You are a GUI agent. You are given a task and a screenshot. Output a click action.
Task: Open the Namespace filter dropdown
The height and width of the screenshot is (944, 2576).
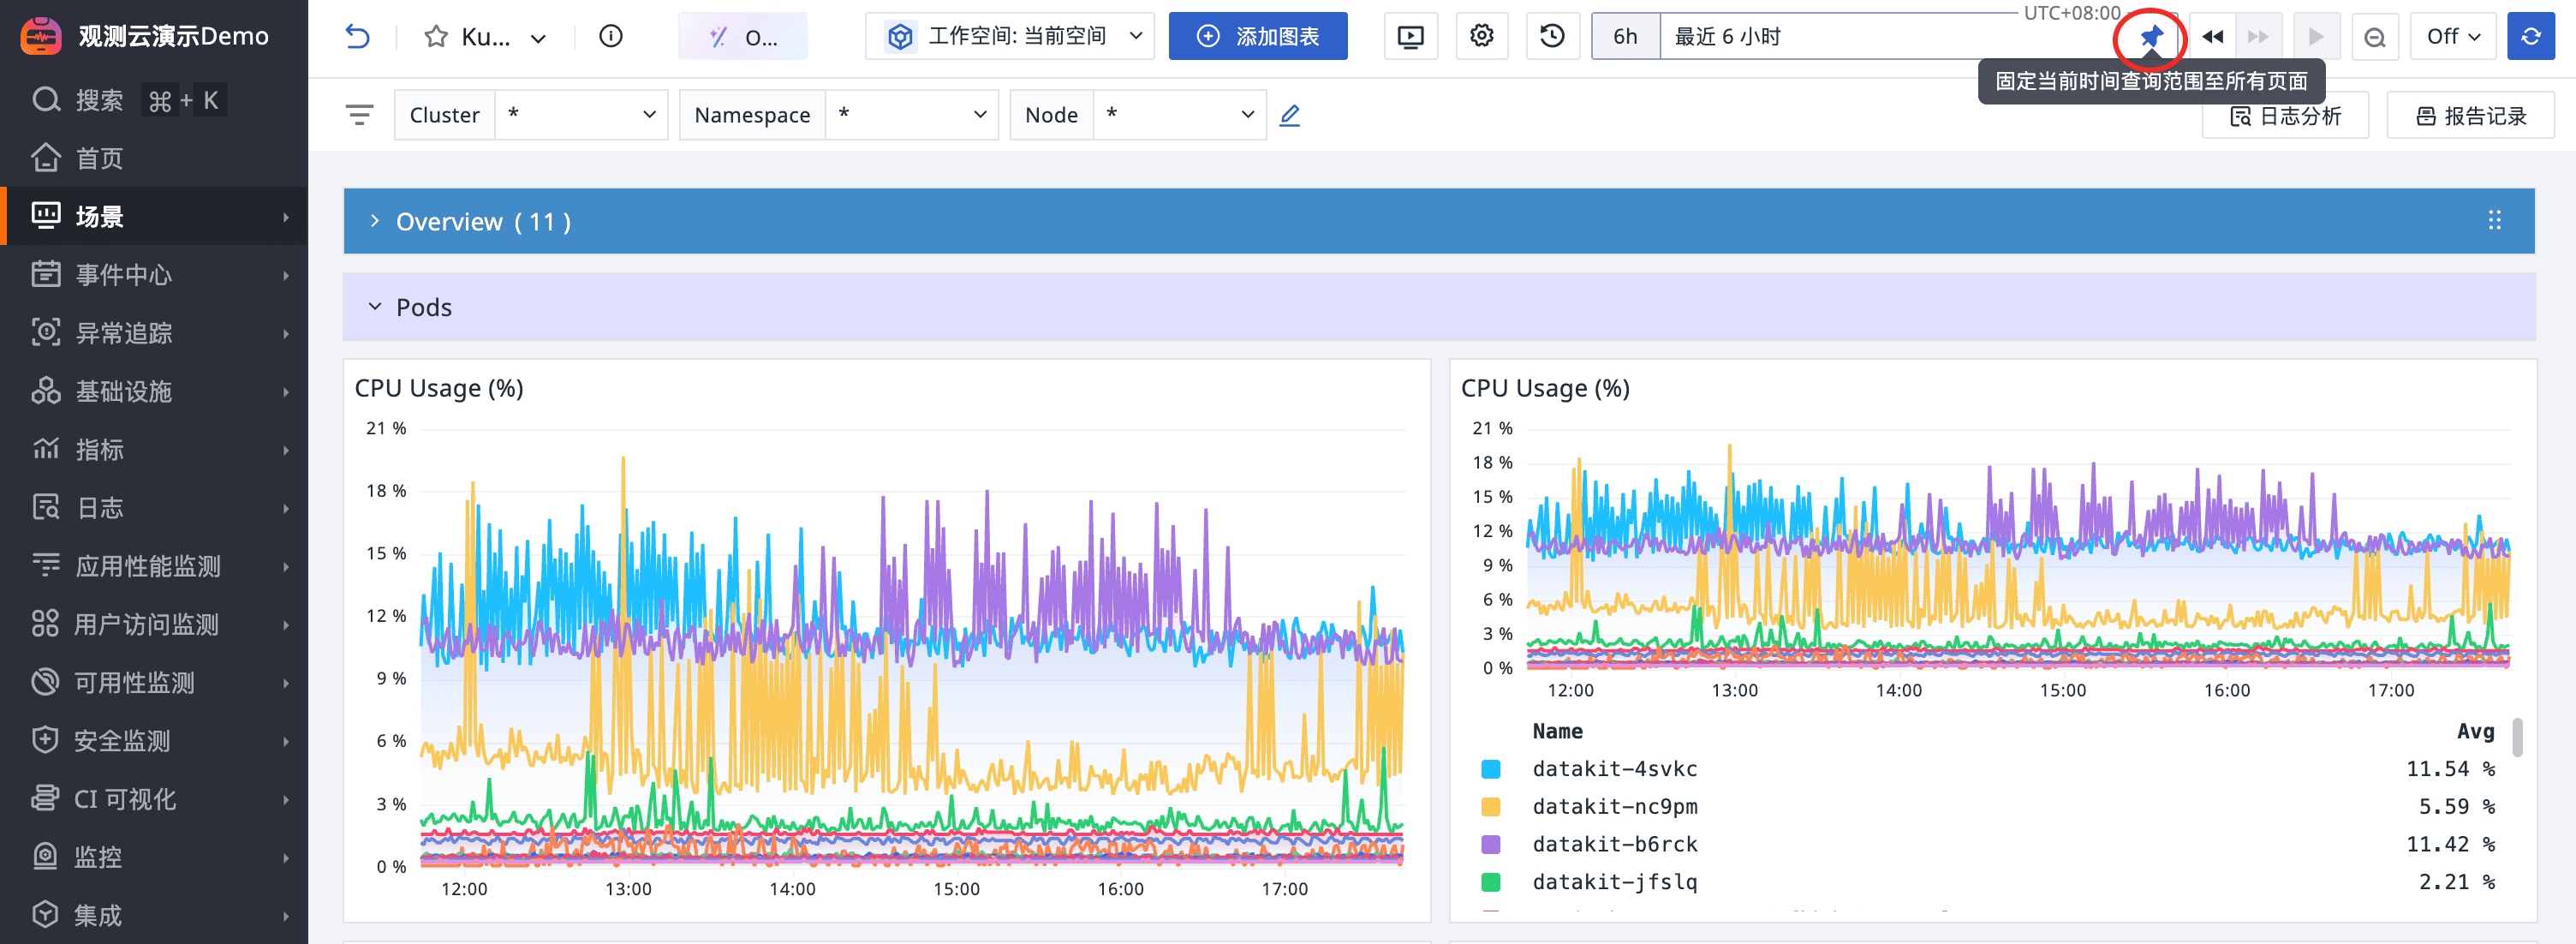coord(910,115)
